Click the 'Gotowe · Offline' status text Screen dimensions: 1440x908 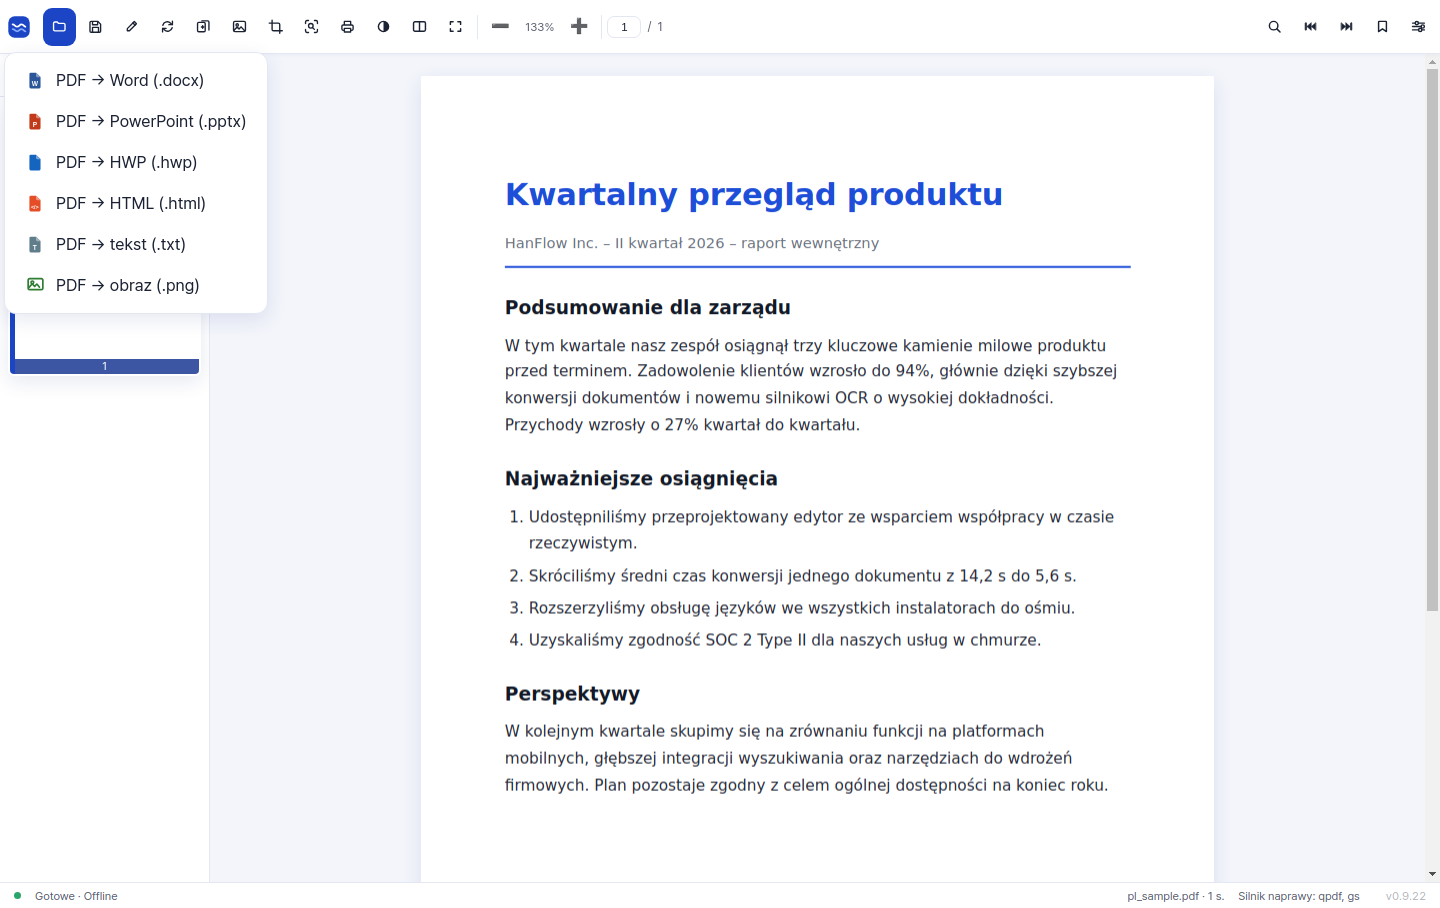tap(76, 896)
